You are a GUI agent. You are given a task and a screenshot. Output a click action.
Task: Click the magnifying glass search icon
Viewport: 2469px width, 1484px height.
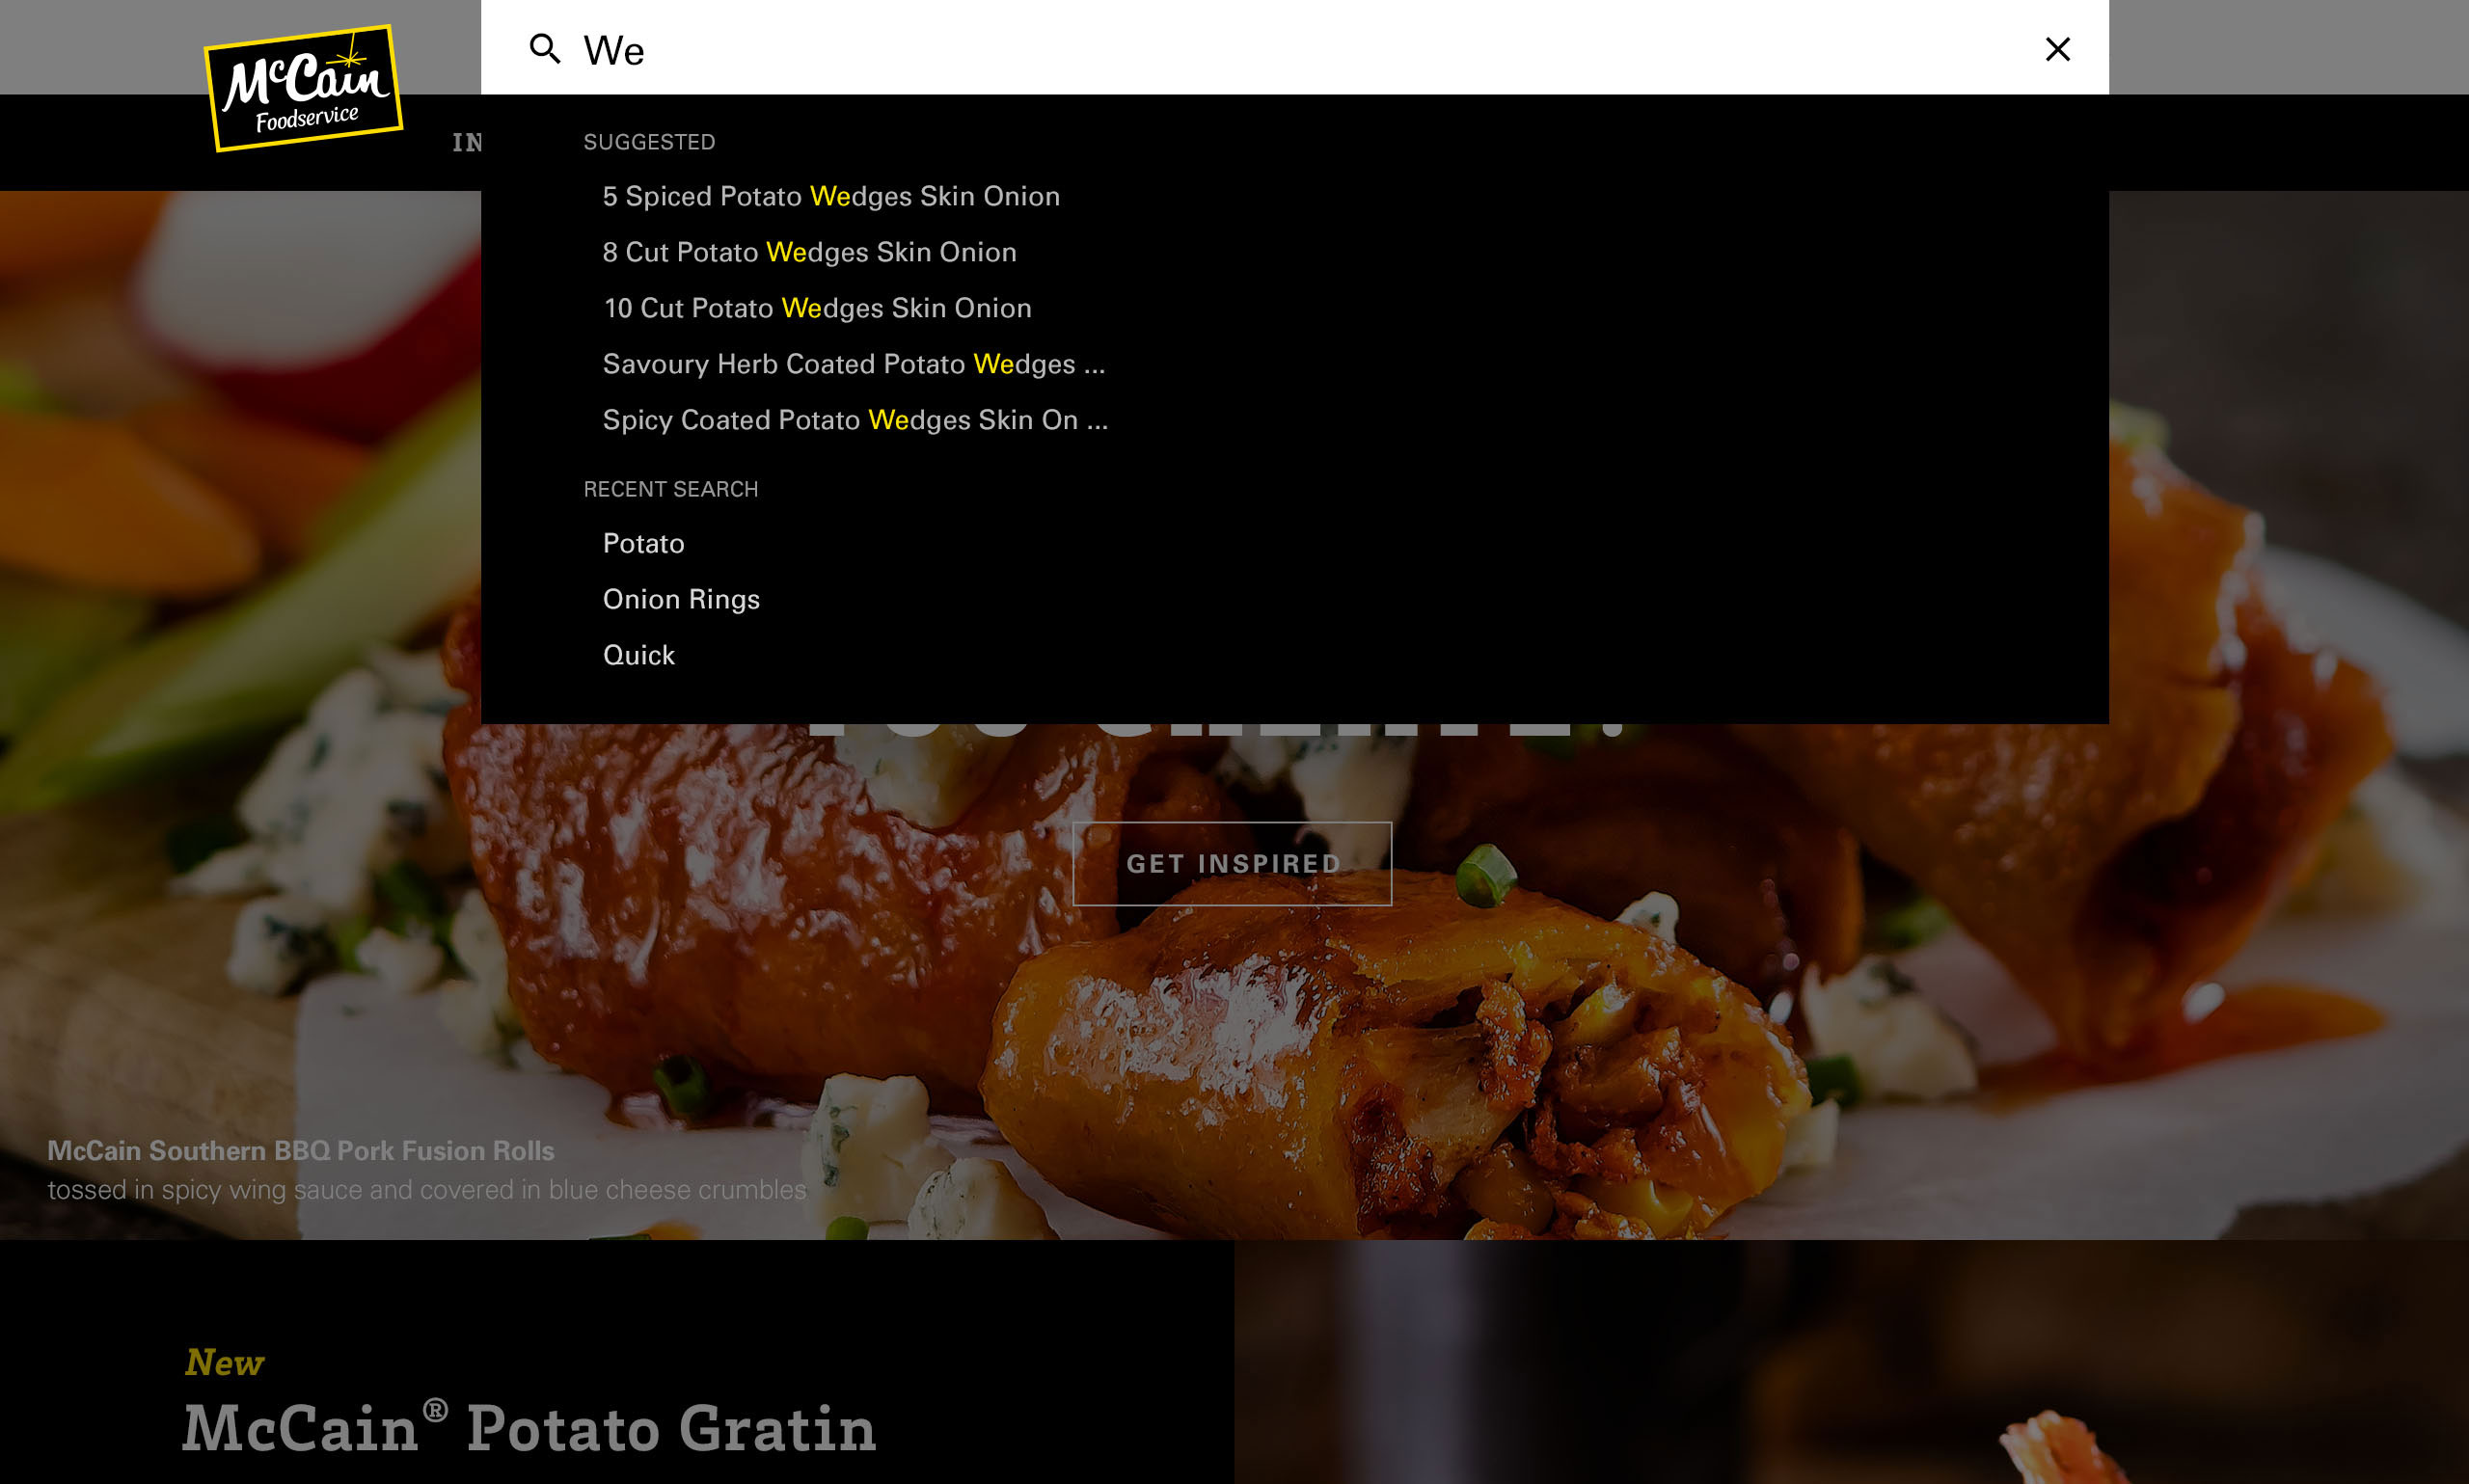click(545, 48)
